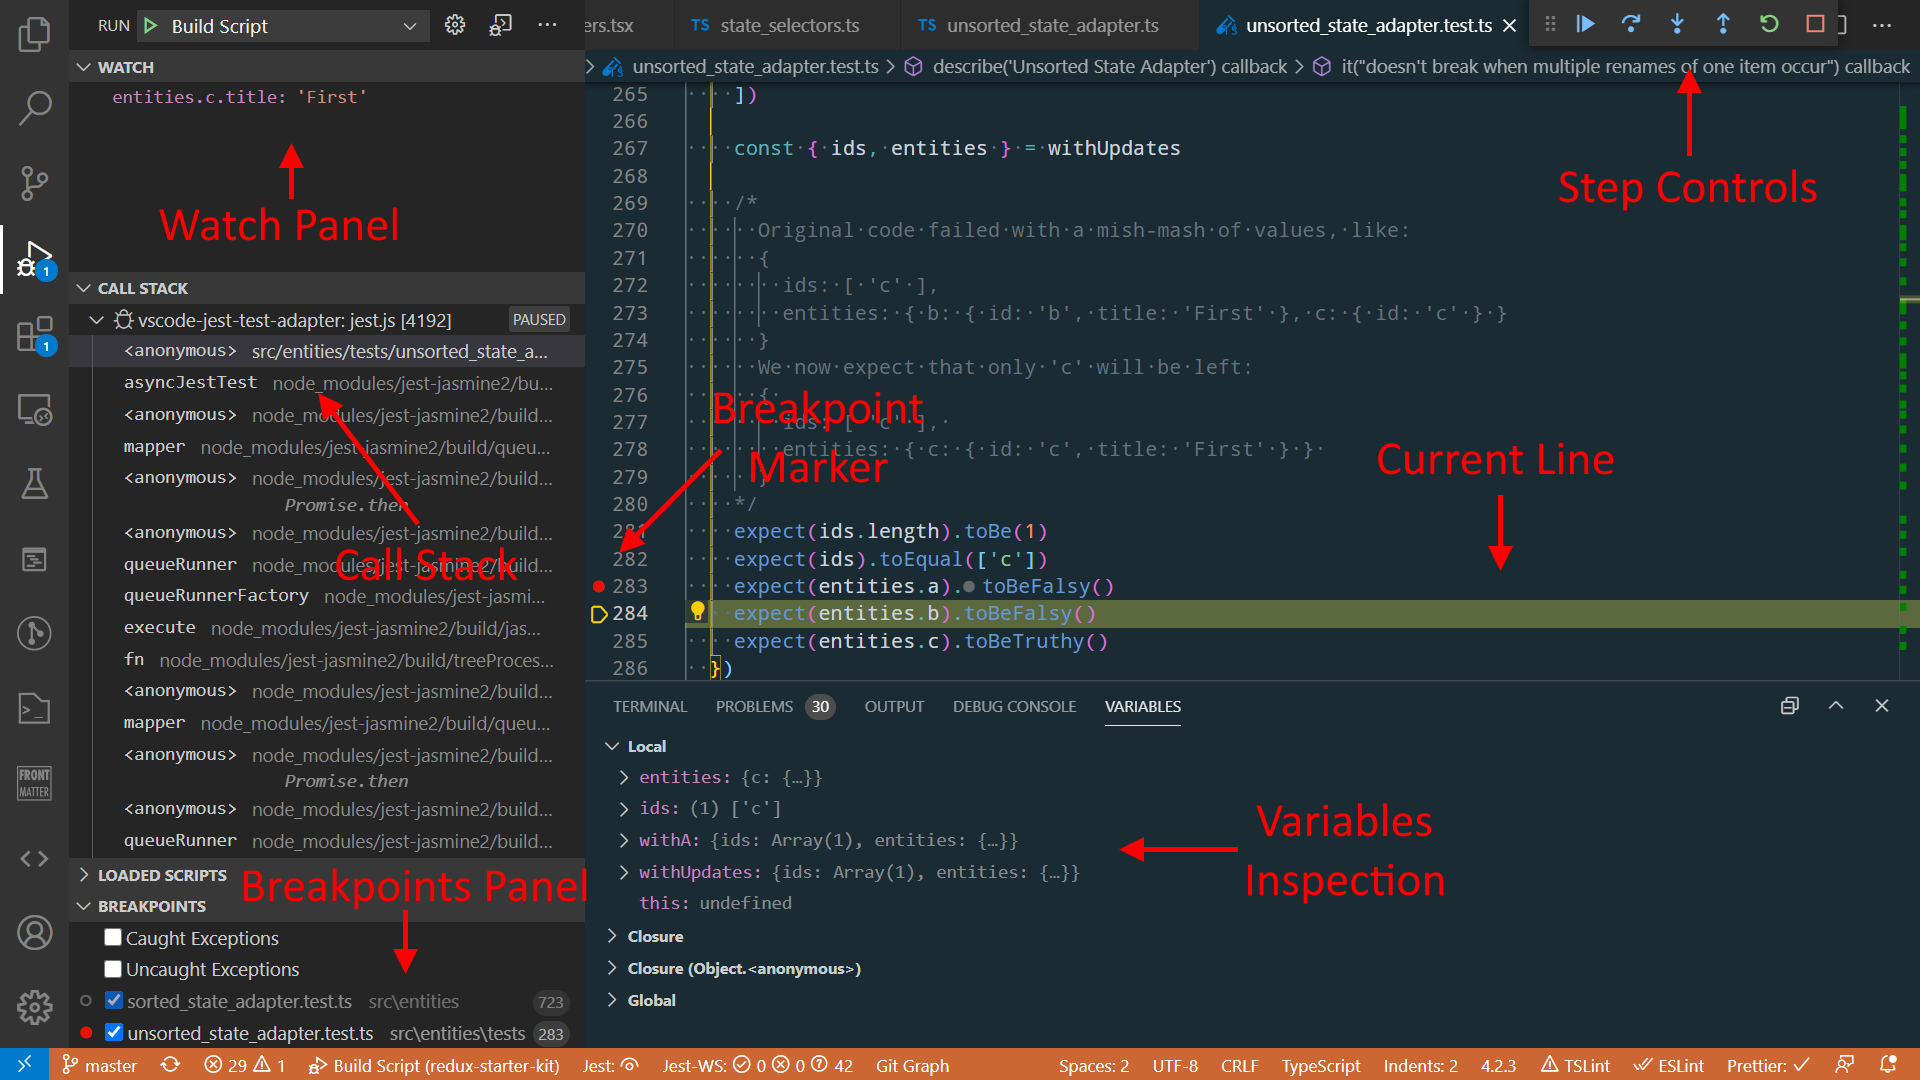Click the move panel icon next to the chevron

tap(1790, 706)
